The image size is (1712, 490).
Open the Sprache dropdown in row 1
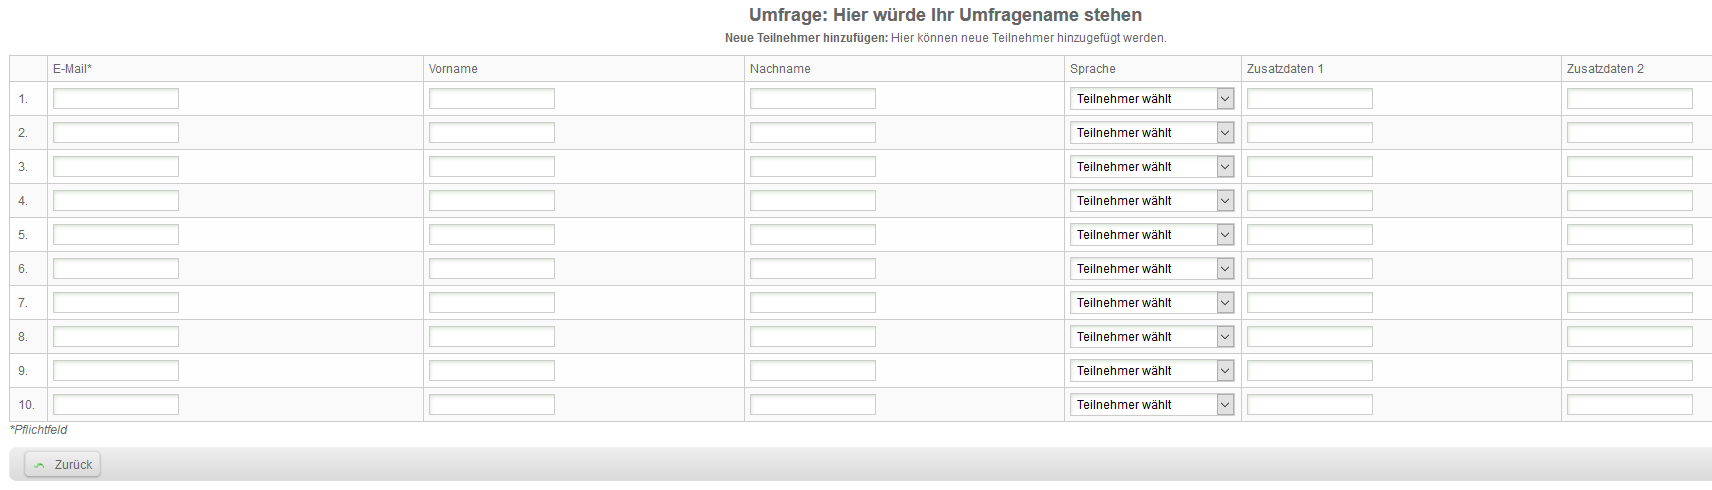(1152, 99)
